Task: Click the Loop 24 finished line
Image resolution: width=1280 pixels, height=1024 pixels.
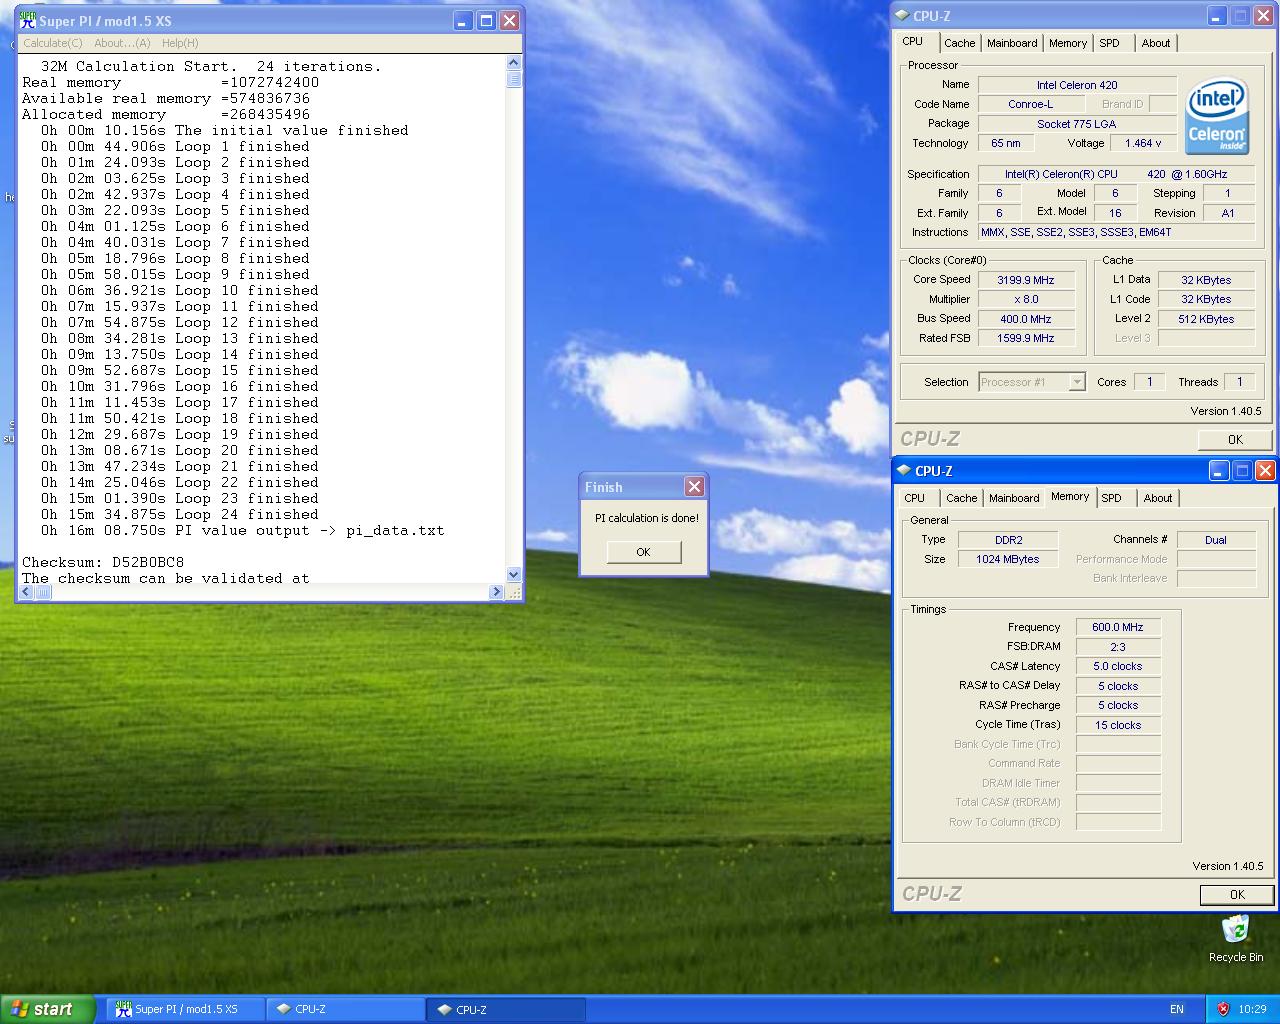Action: click(x=180, y=514)
